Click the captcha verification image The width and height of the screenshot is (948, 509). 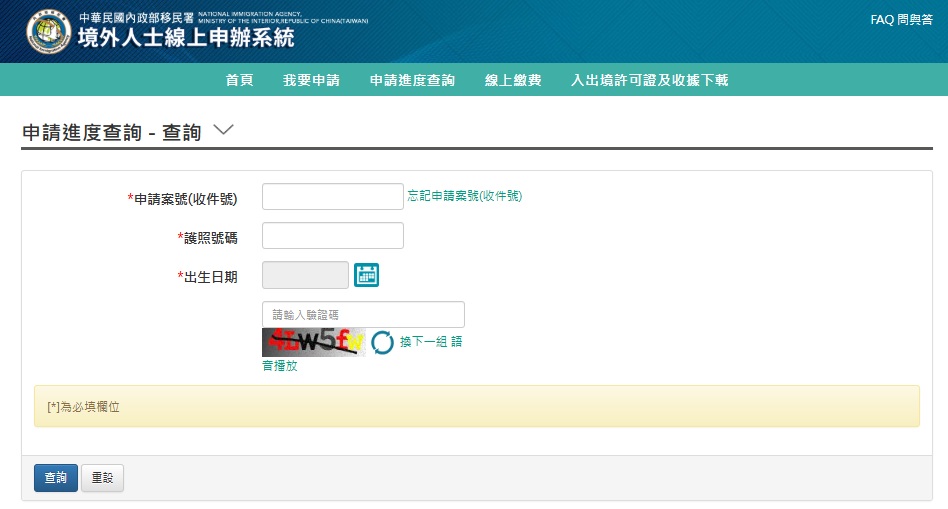click(x=313, y=342)
